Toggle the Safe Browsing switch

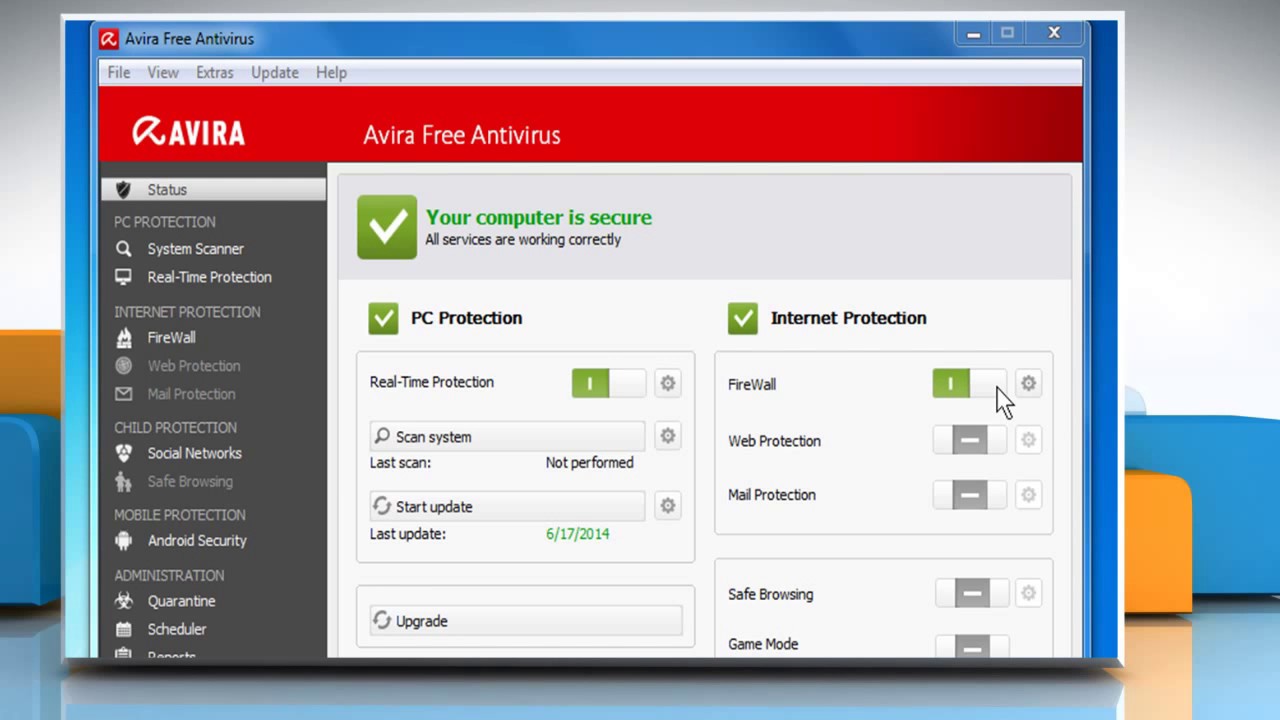click(x=972, y=593)
